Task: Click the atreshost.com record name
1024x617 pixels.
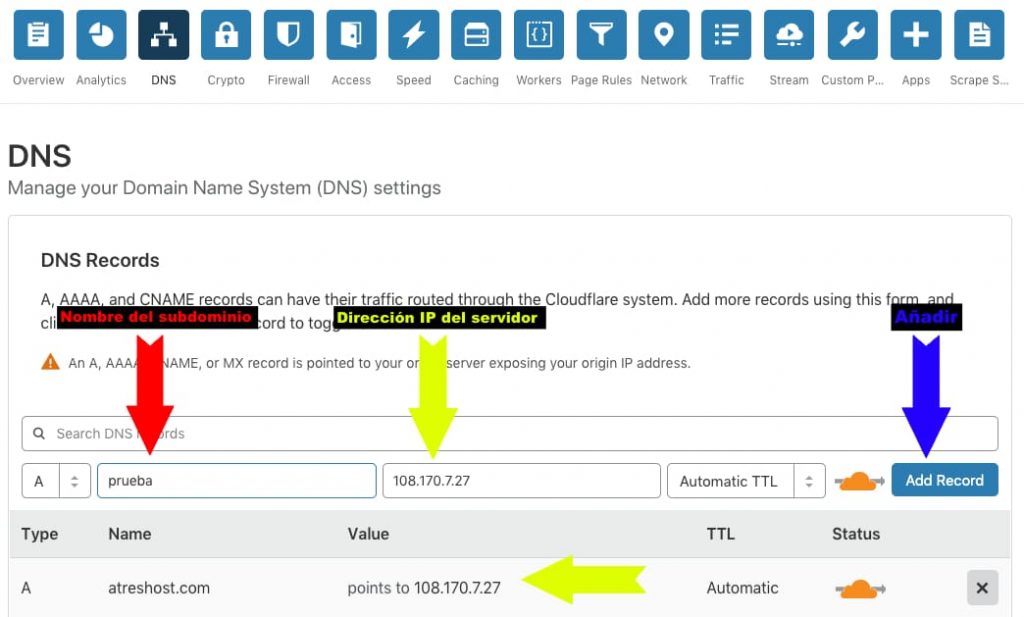Action: coord(159,588)
